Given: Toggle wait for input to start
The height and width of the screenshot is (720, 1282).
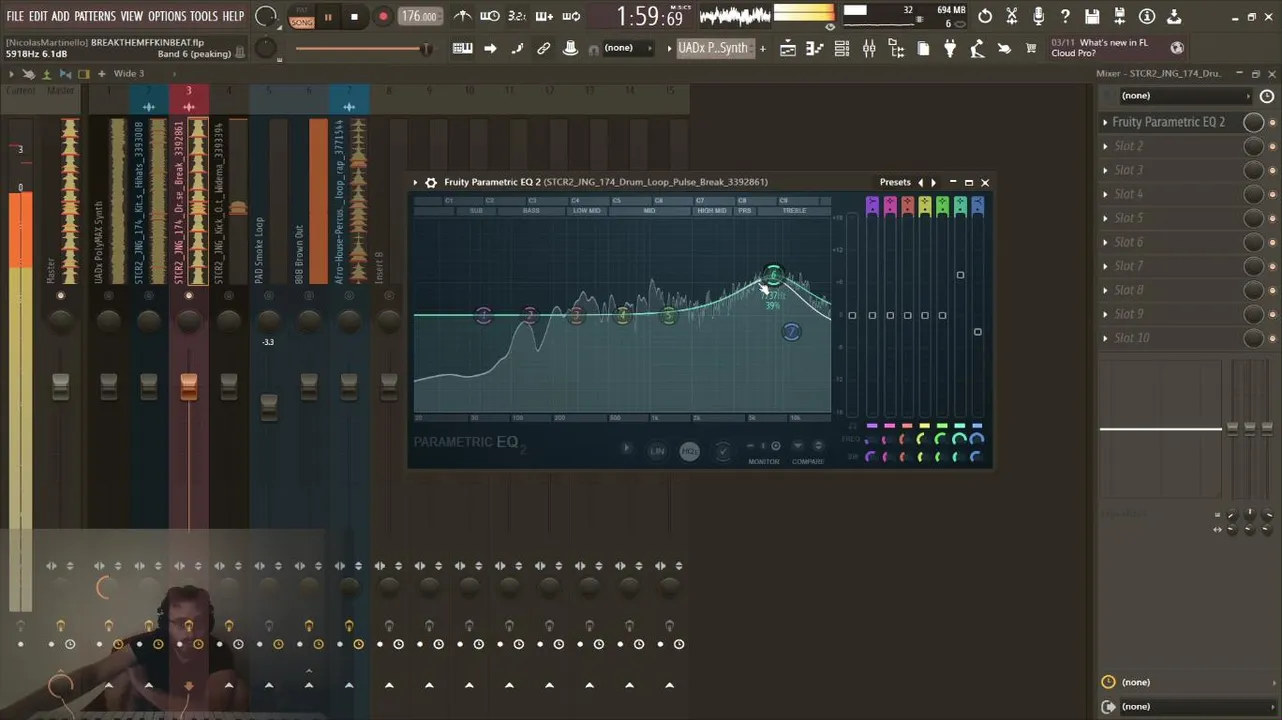Looking at the screenshot, I should 490,16.
